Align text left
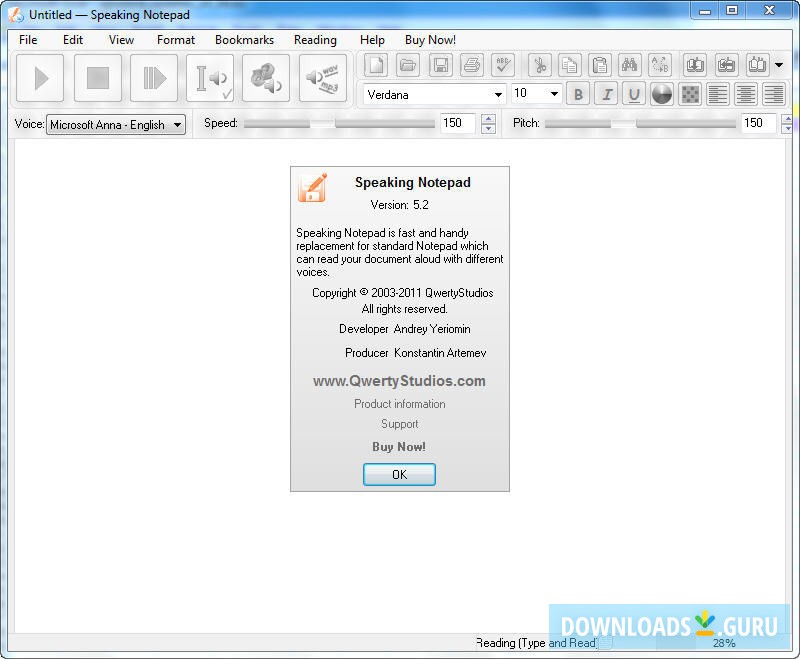Viewport: 800px width, 659px height. [x=718, y=94]
